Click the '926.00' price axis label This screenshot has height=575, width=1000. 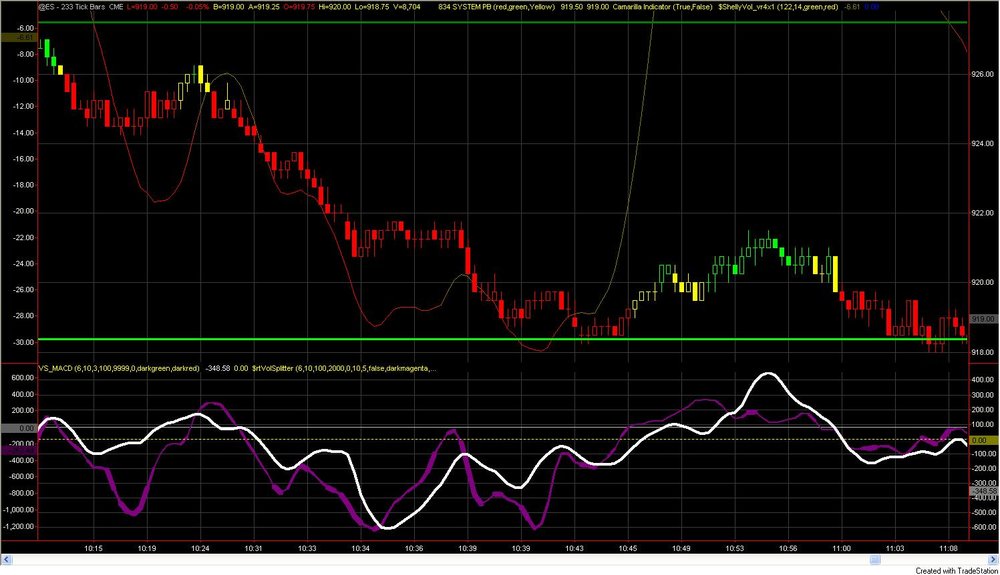tap(982, 75)
